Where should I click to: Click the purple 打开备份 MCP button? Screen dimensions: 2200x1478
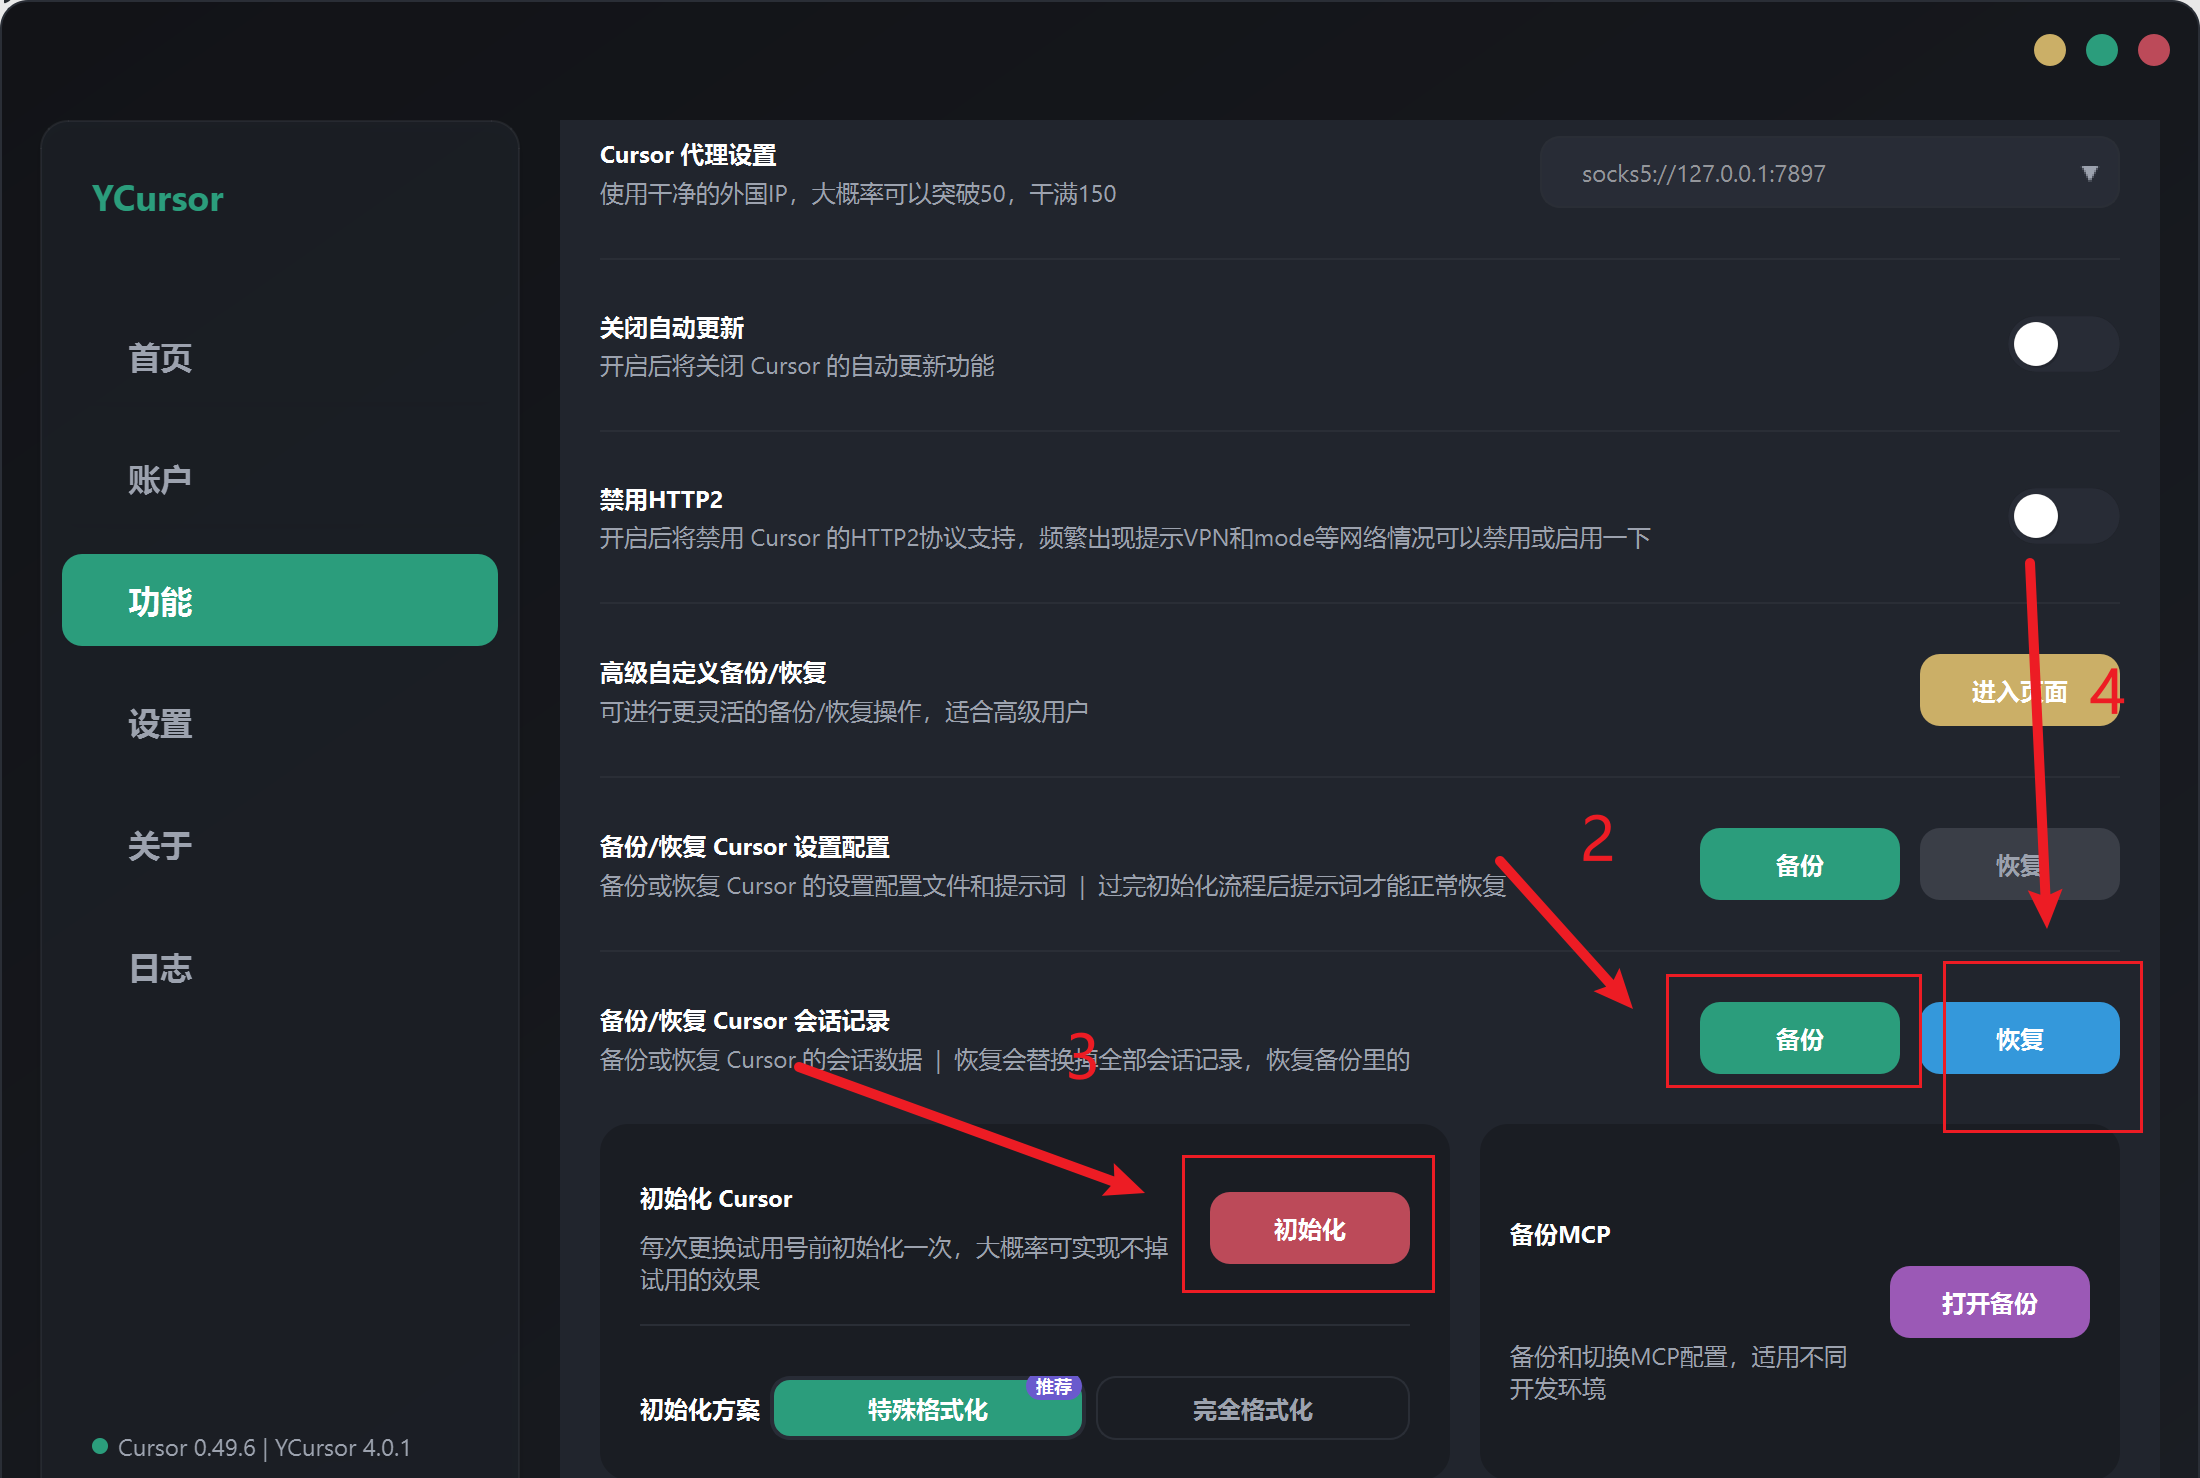(1989, 1303)
